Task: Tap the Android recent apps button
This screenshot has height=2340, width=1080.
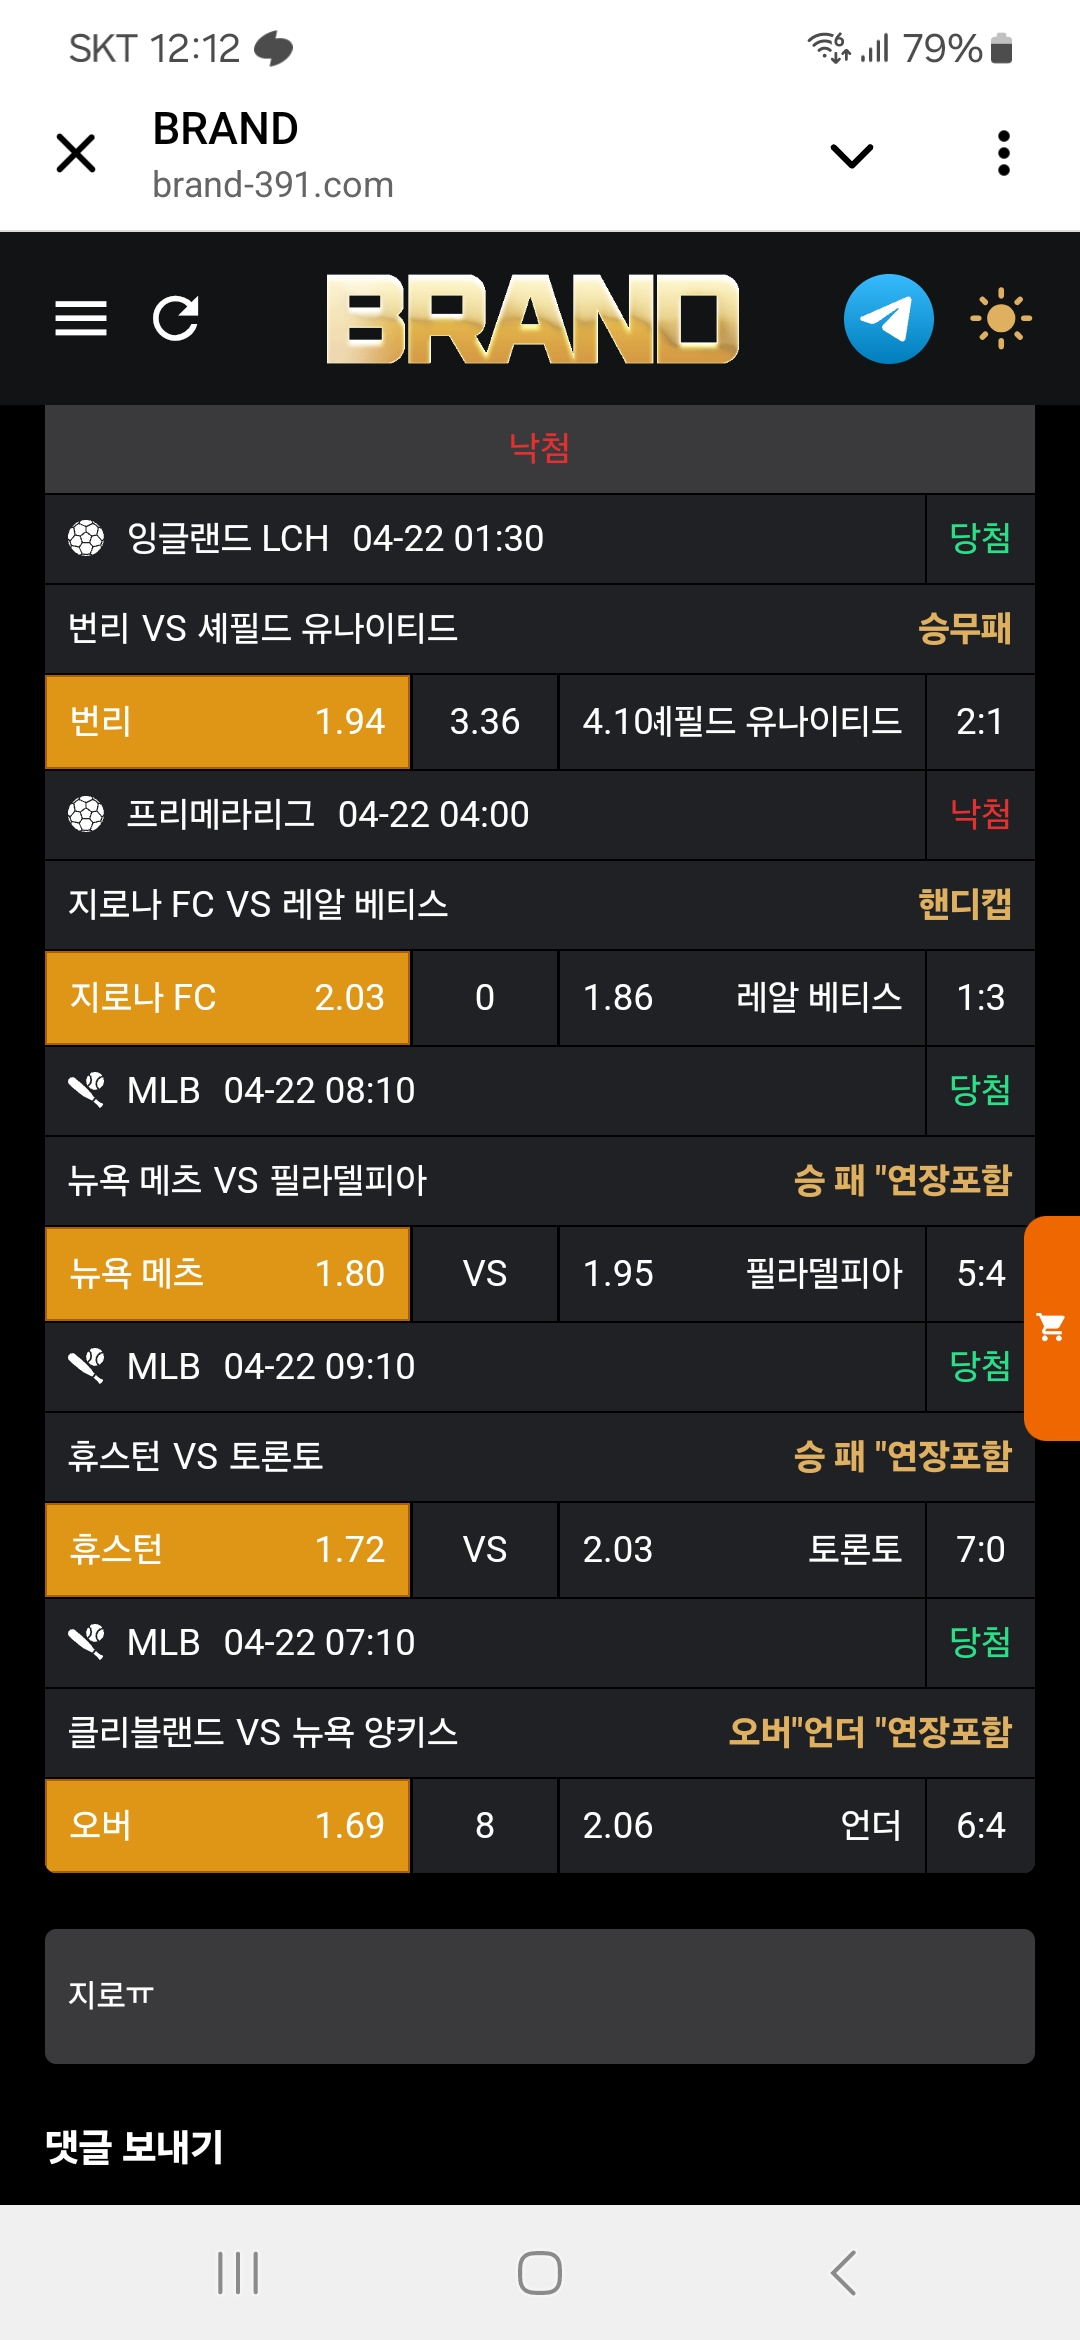Action: [x=238, y=2273]
